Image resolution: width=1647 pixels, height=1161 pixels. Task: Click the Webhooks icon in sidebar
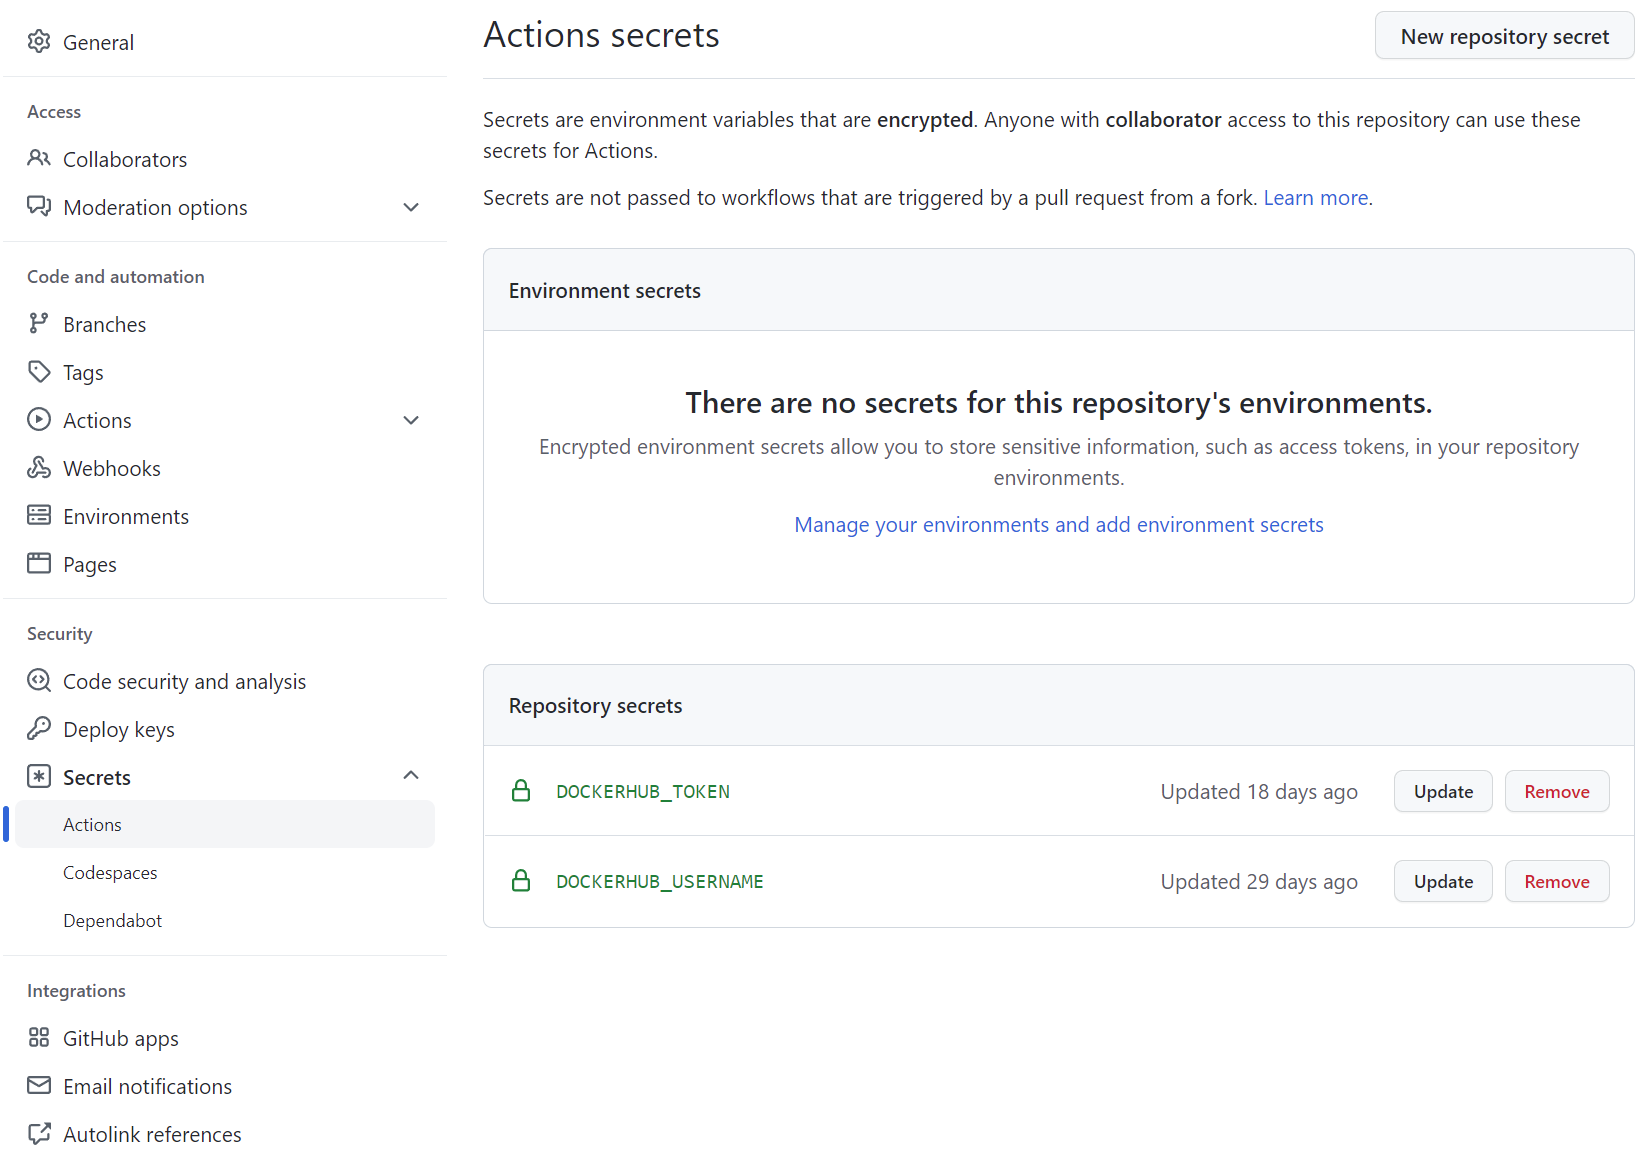coord(39,468)
